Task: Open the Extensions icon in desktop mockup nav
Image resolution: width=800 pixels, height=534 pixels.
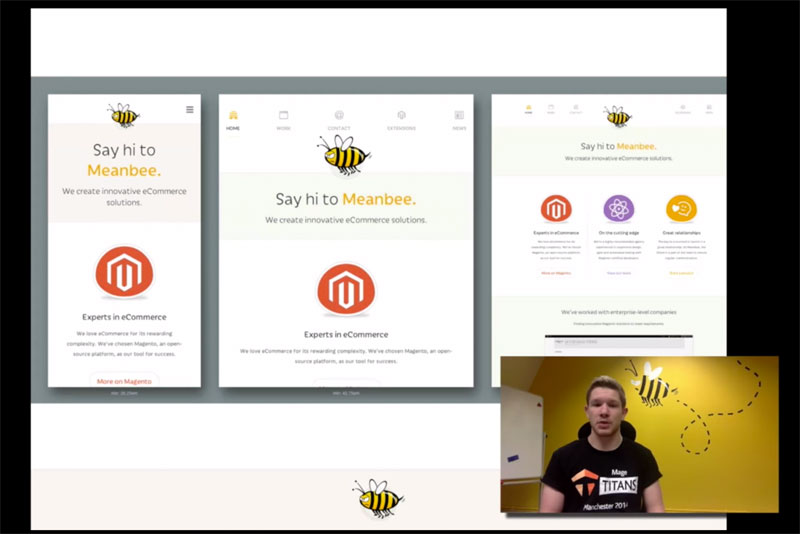Action: pyautogui.click(x=683, y=109)
